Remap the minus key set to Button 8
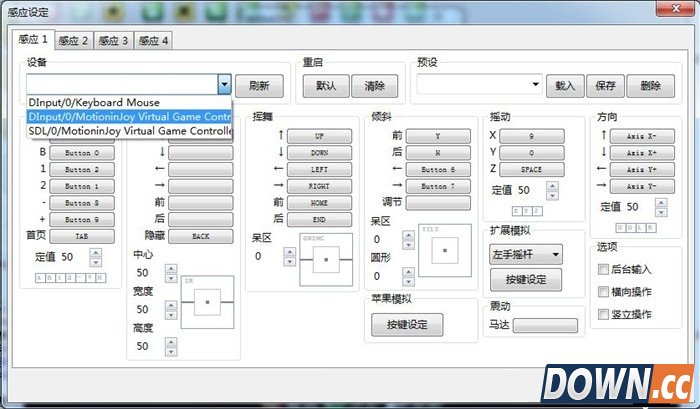Viewport: 700px width, 409px height. [82, 203]
